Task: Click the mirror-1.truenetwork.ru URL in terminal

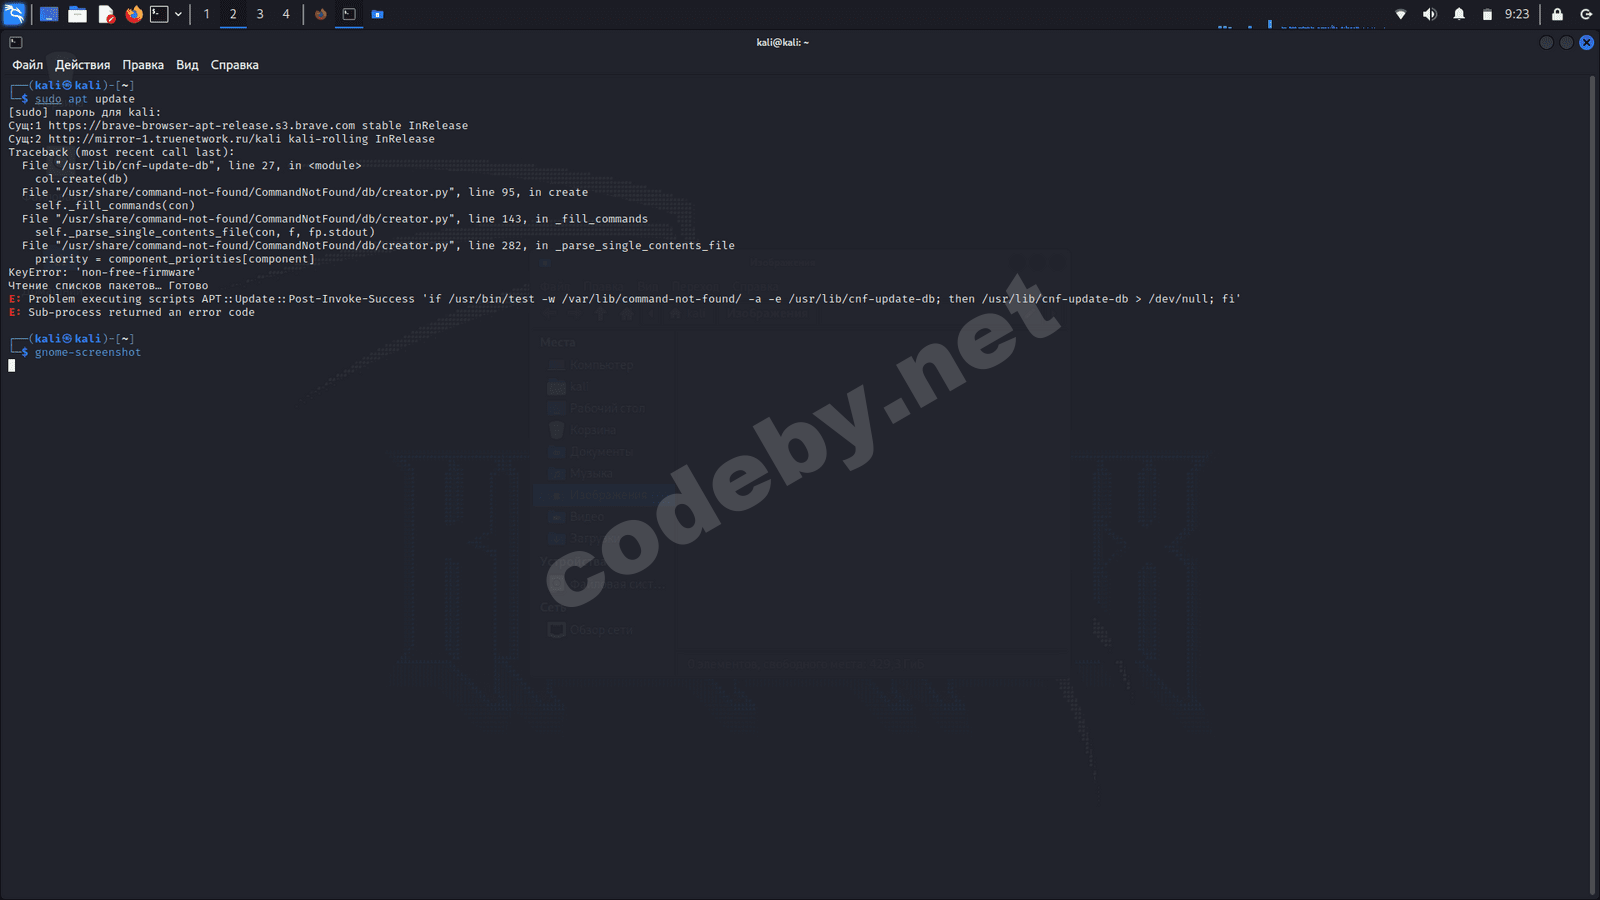Action: click(x=165, y=139)
